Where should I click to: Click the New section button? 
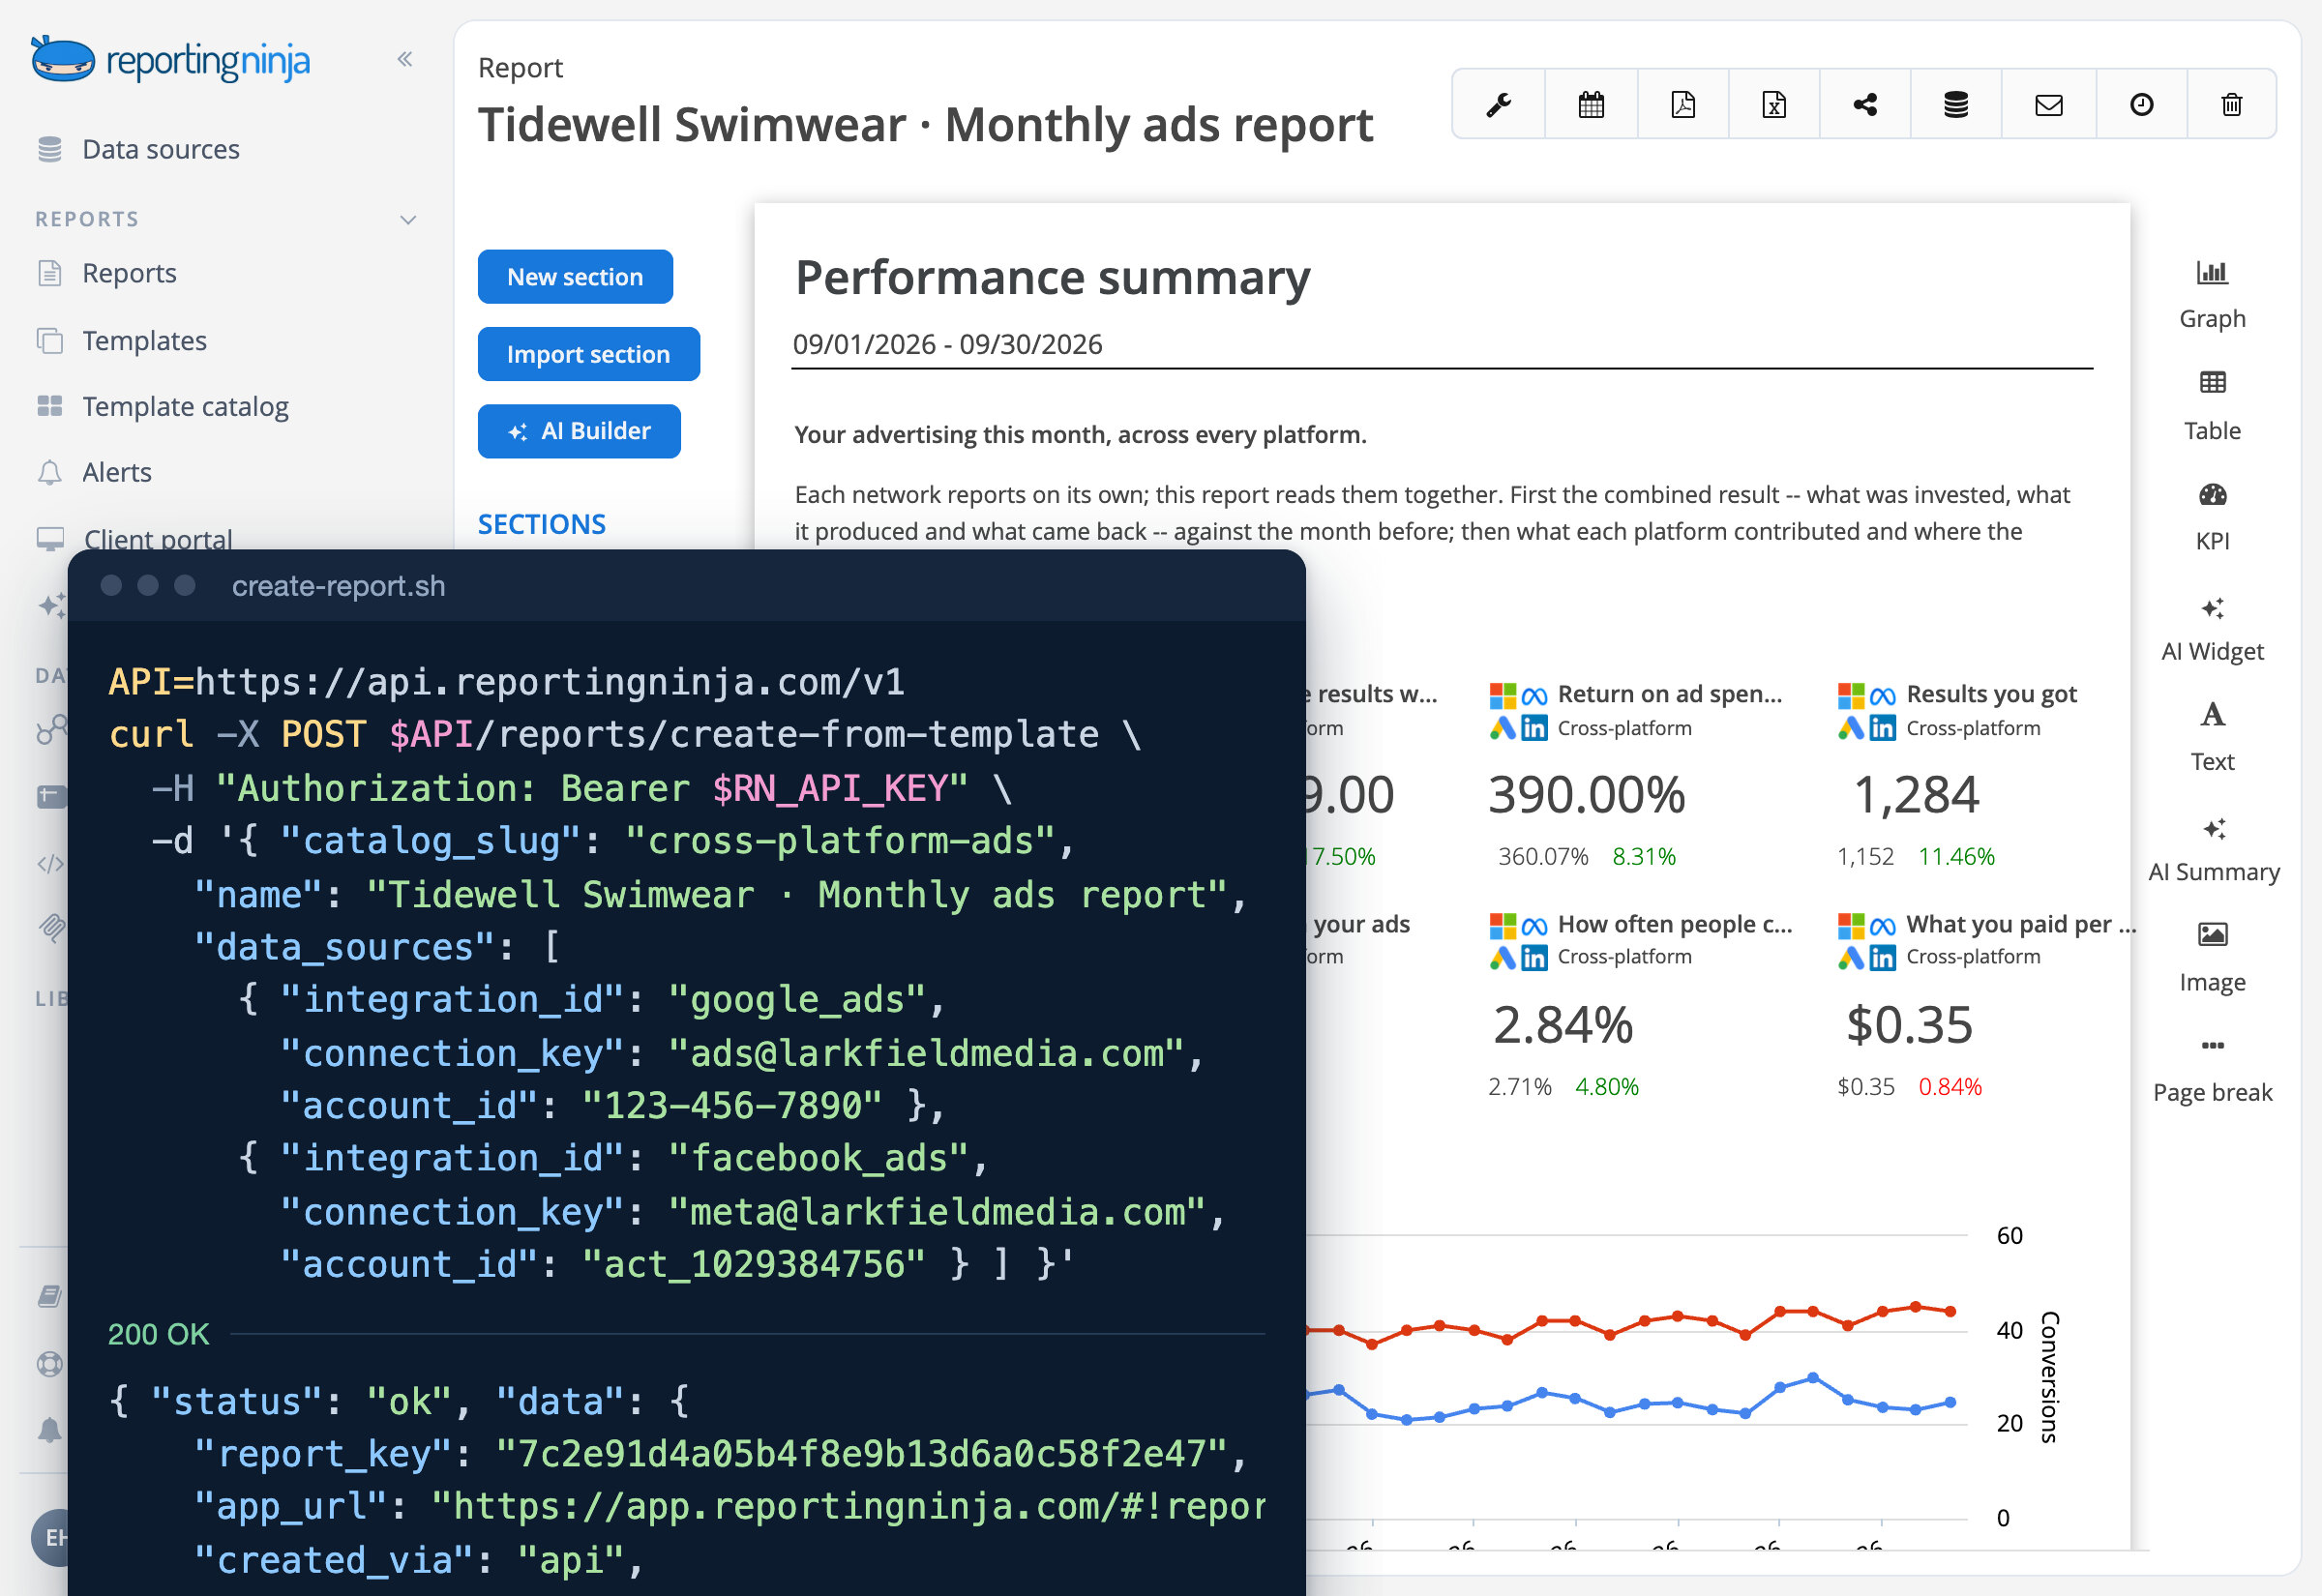575,276
